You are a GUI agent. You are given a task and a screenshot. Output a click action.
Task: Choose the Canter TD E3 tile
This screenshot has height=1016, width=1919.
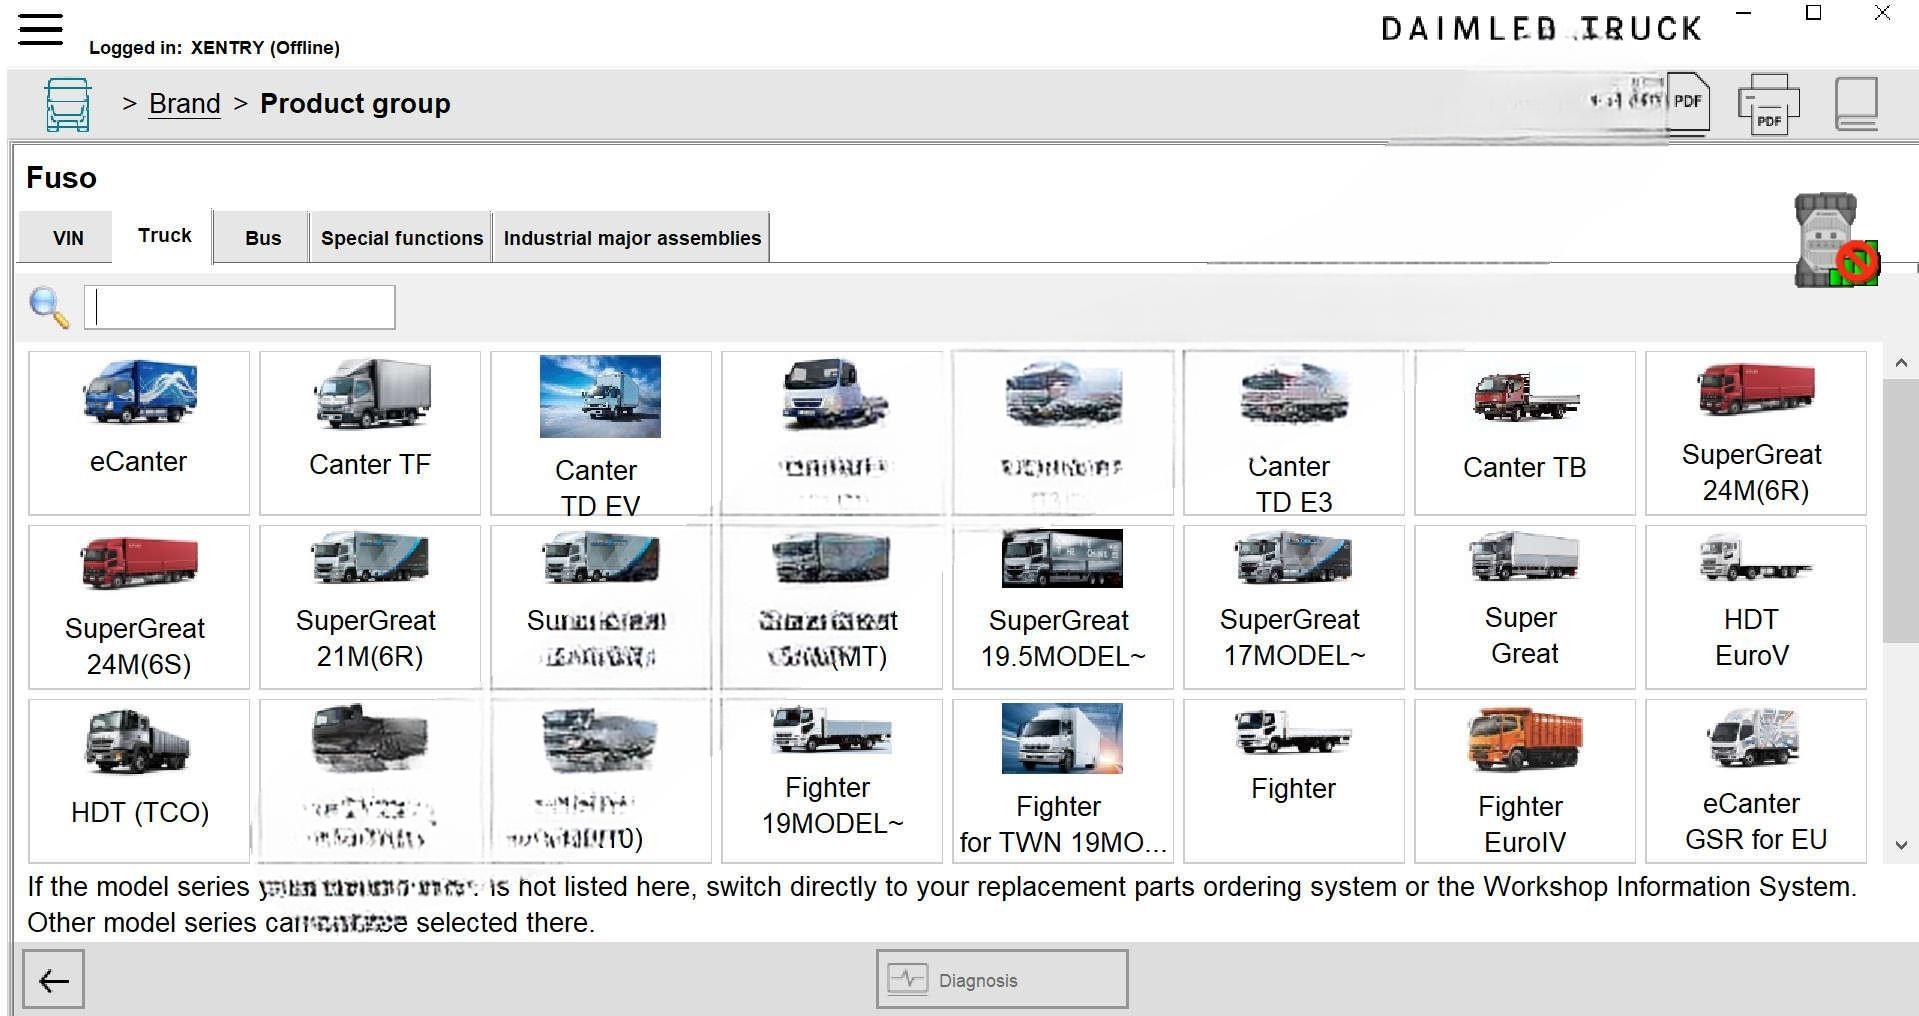1294,433
